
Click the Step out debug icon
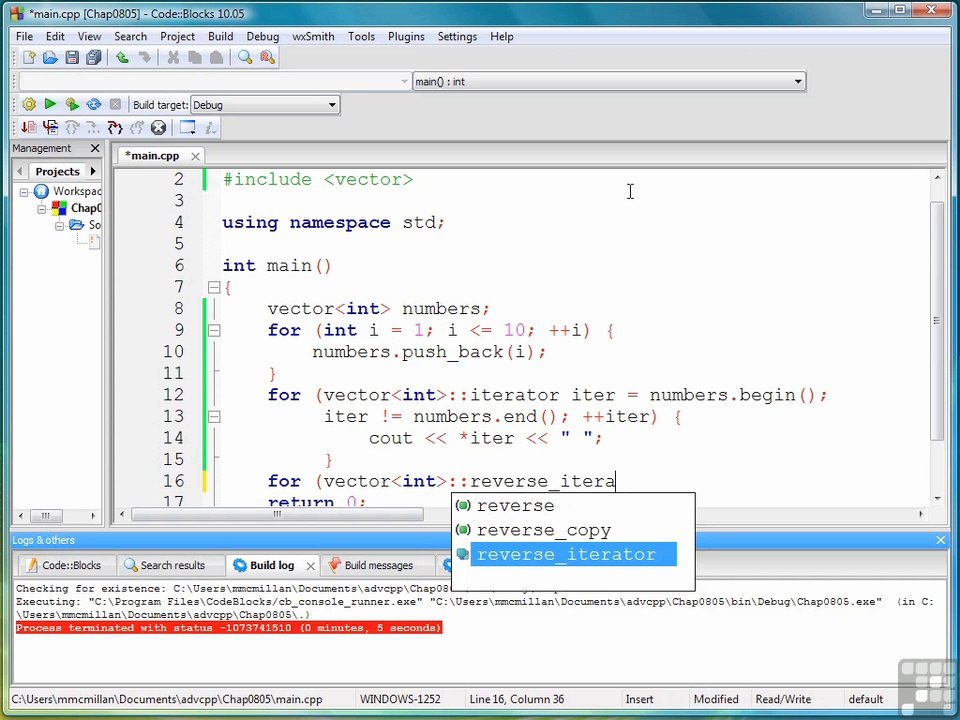pyautogui.click(x=137, y=127)
